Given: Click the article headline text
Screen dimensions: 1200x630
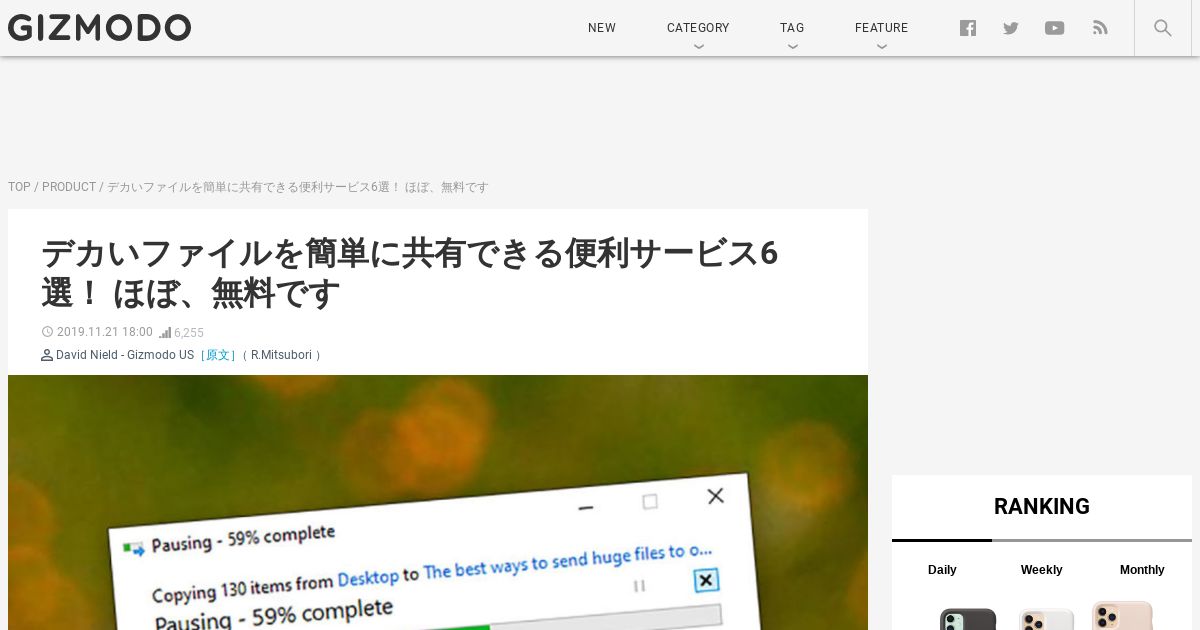Looking at the screenshot, I should click(409, 273).
